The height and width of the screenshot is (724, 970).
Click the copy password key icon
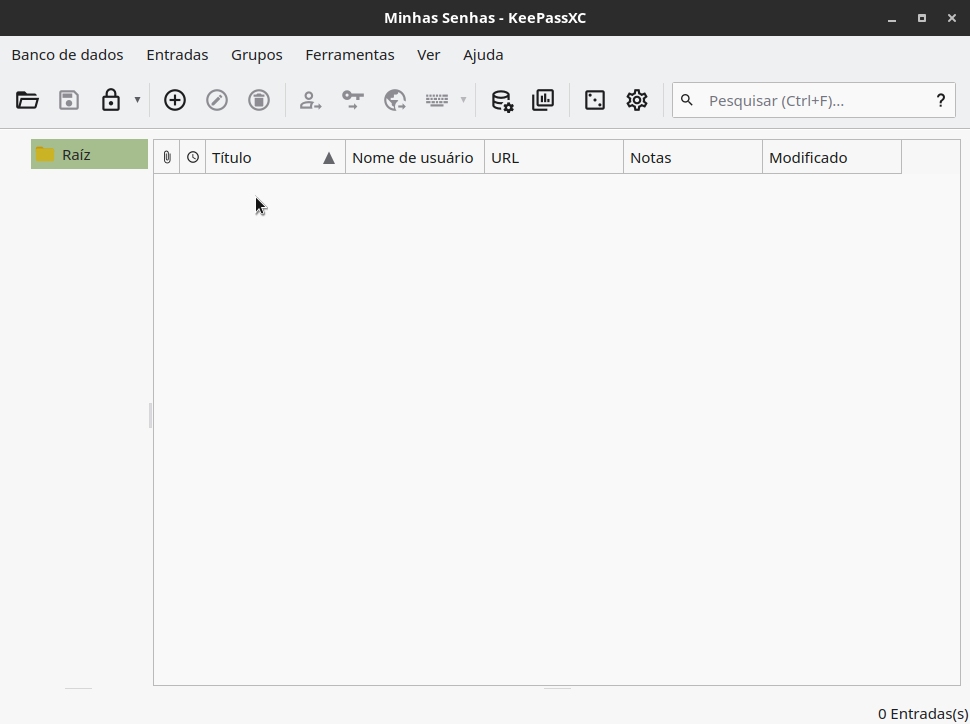click(353, 100)
